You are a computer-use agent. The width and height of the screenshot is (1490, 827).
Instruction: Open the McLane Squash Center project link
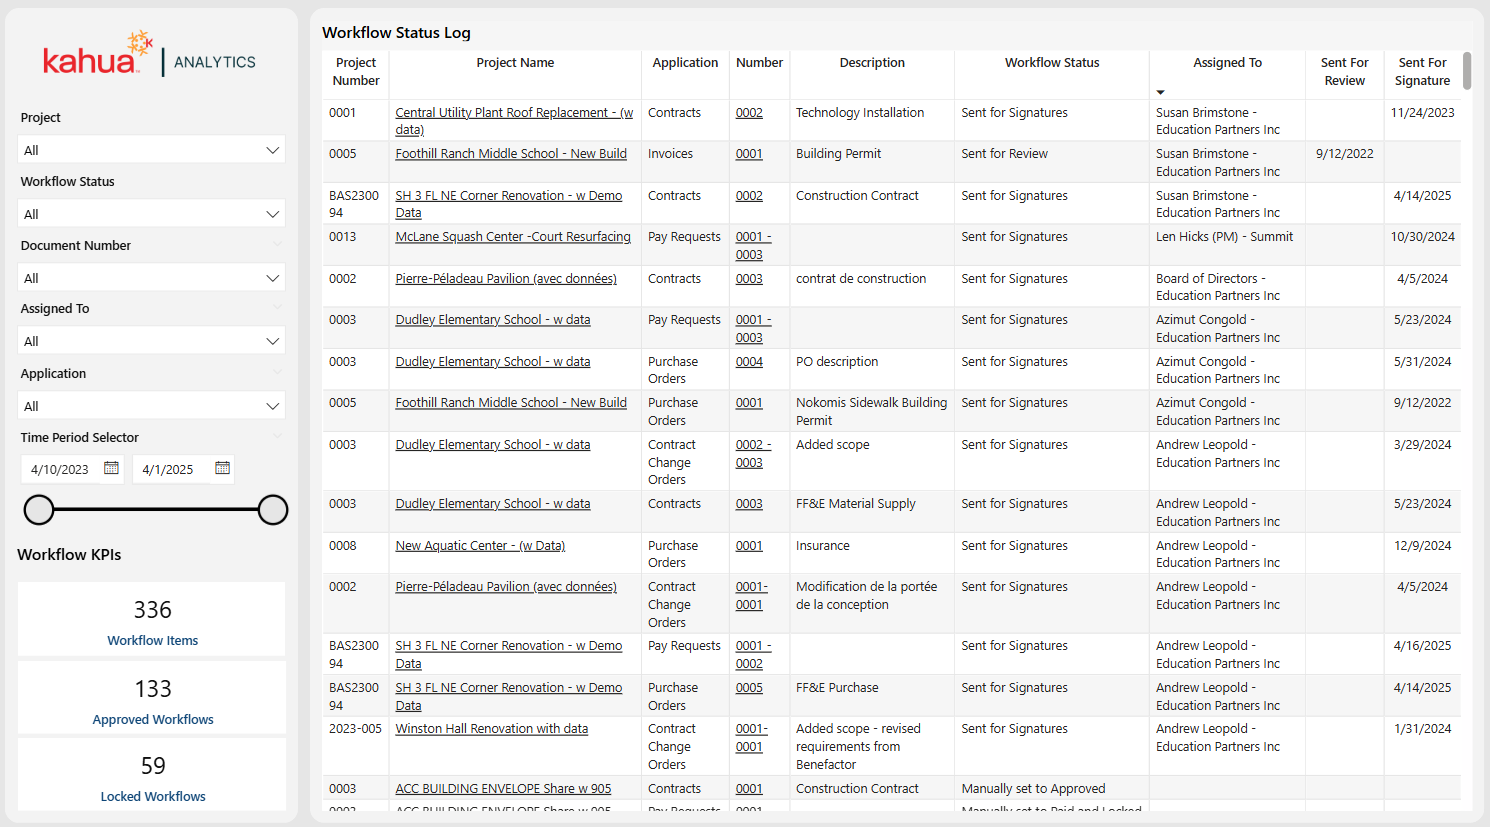tap(512, 237)
